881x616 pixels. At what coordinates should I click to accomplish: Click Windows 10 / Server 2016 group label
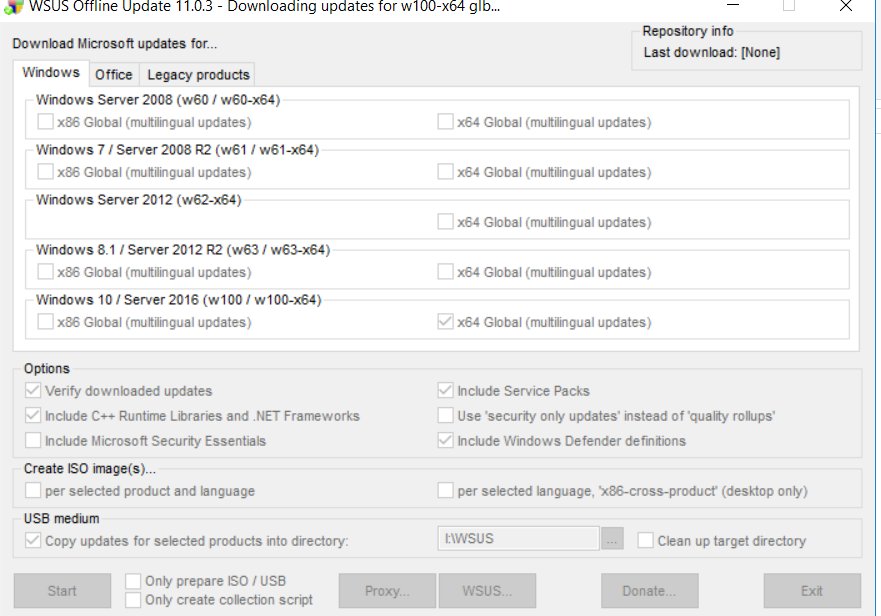click(179, 300)
